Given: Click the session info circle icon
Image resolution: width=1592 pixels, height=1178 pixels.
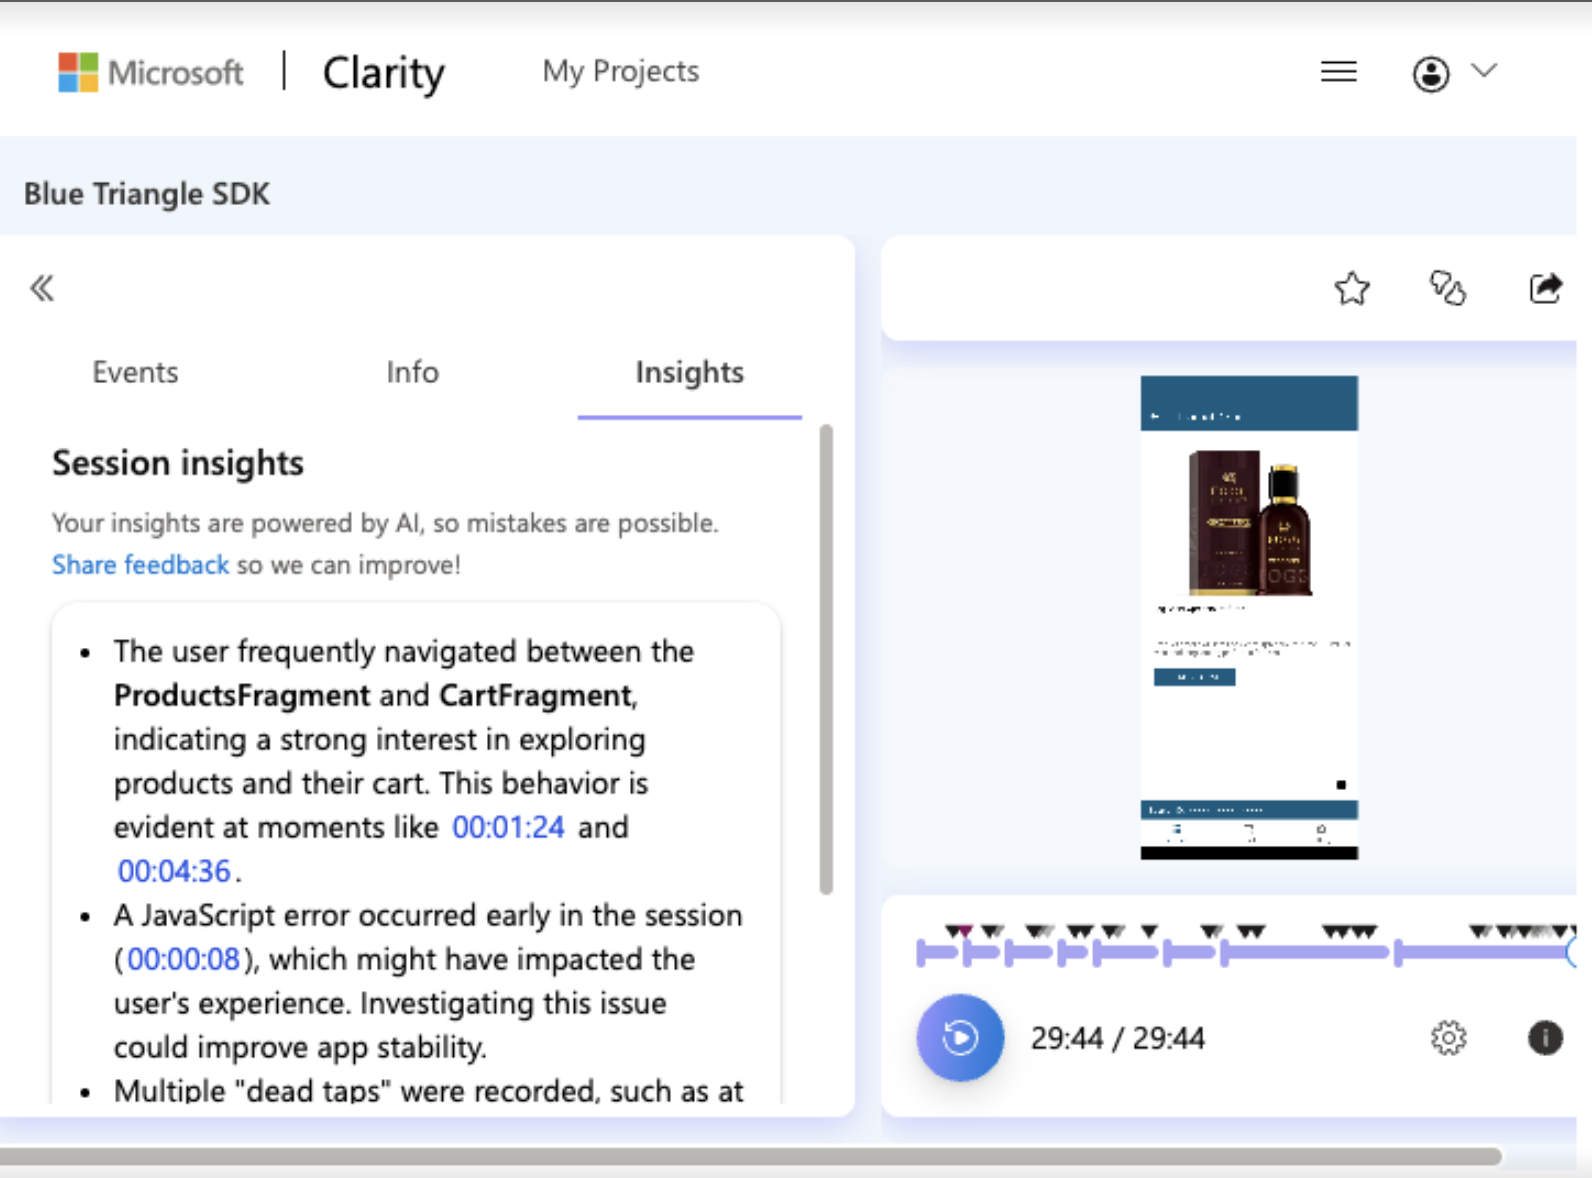Looking at the screenshot, I should tap(1544, 1038).
